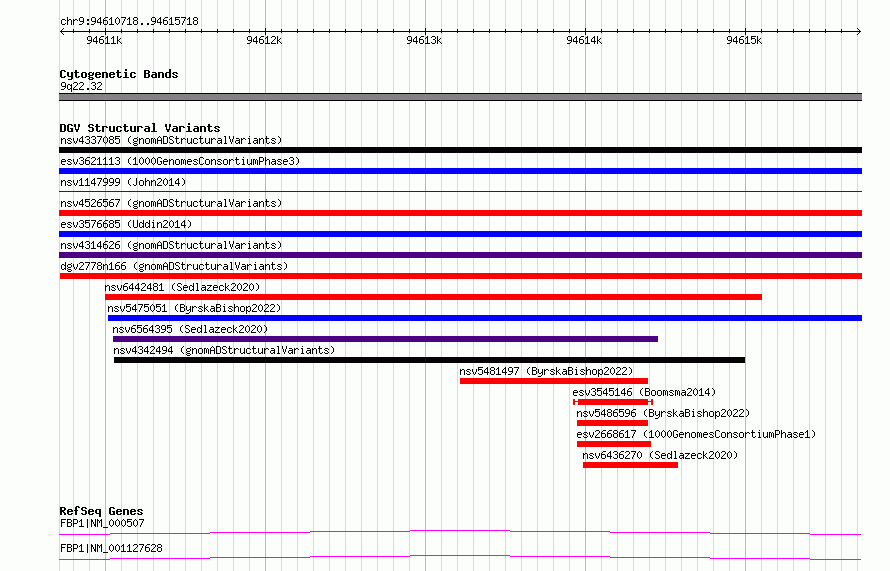Viewport: 890px width, 571px height.
Task: Open the Cytogenetic Bands track heading
Action: click(x=119, y=74)
